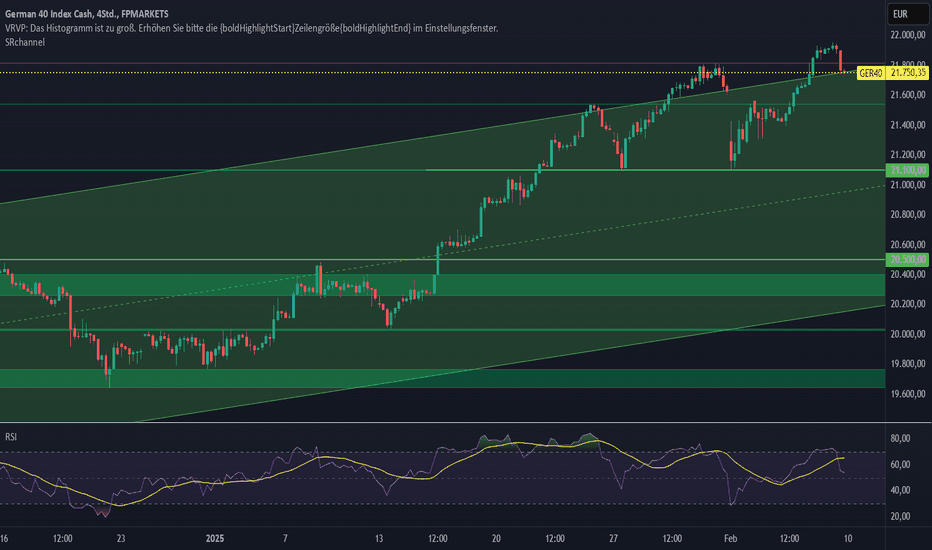Click the 13 date marker on time axis
The height and width of the screenshot is (550, 932).
[379, 539]
